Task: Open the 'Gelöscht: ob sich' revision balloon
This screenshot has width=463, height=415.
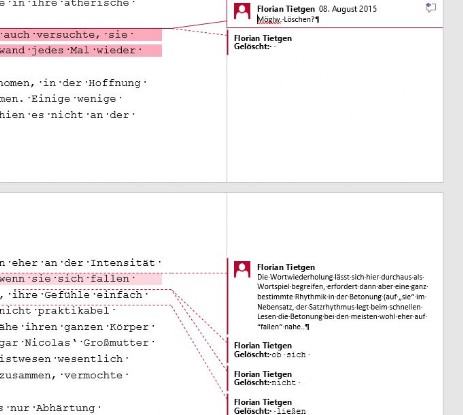Action: pos(272,350)
